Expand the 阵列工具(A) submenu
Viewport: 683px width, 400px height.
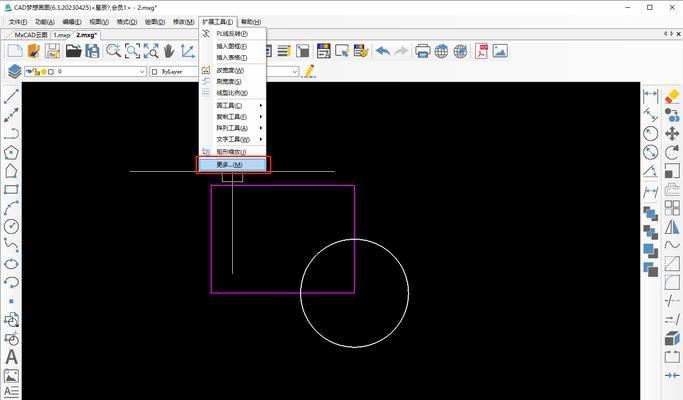click(x=233, y=128)
